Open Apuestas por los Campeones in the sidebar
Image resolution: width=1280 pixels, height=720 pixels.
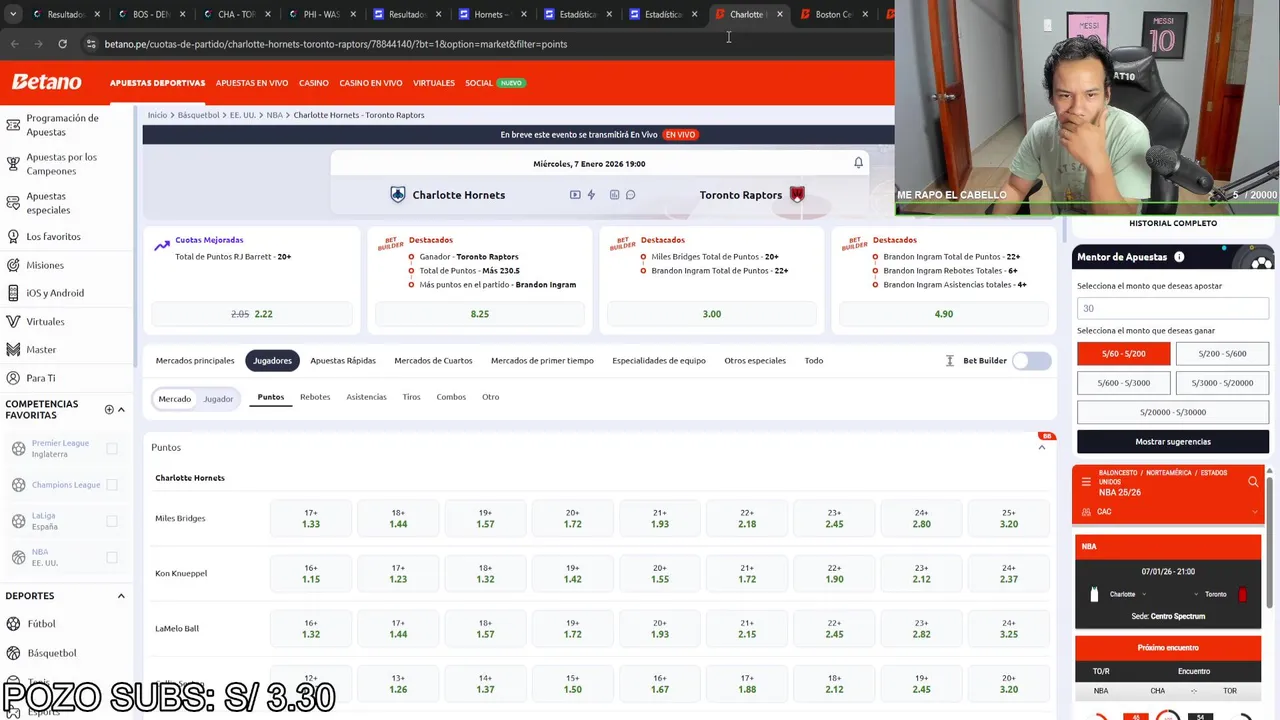[61, 164]
